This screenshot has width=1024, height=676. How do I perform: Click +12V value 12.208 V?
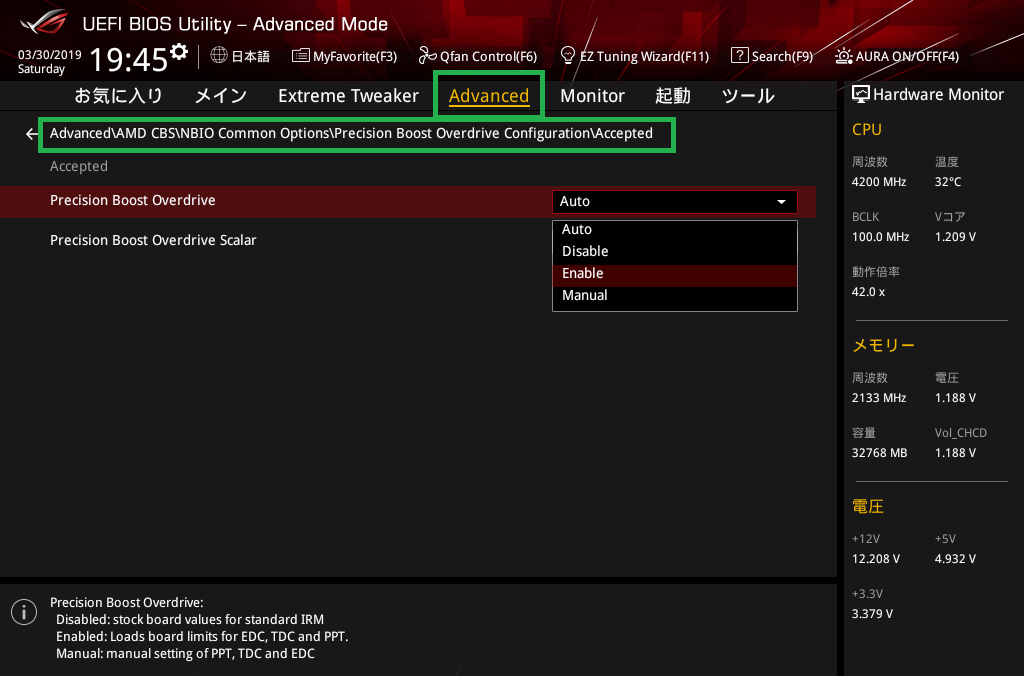(876, 559)
